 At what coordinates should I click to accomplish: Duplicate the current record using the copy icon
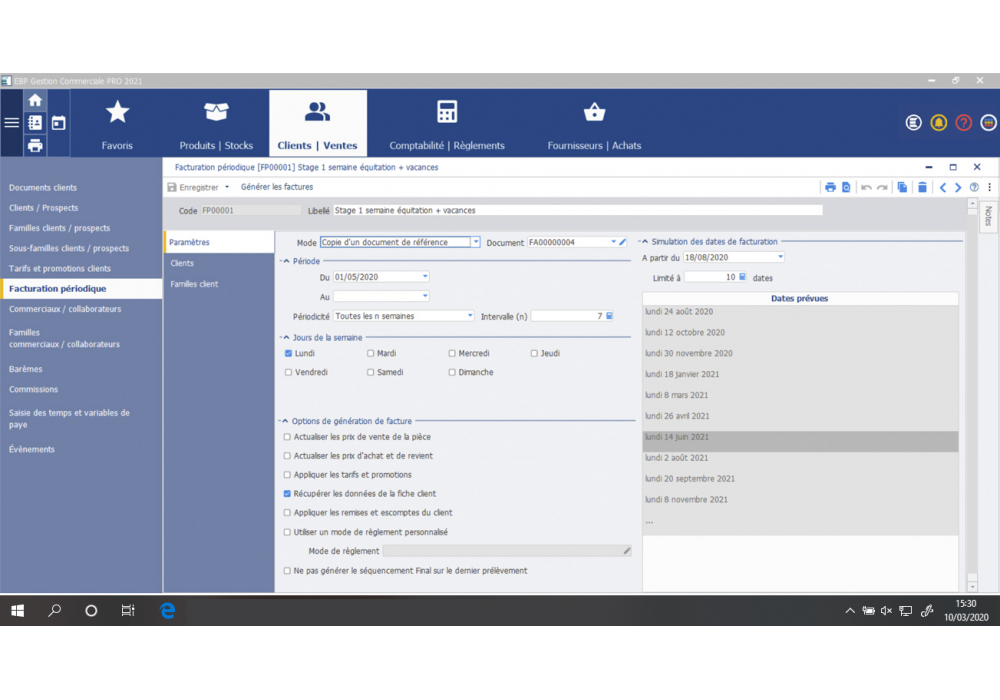tap(903, 187)
